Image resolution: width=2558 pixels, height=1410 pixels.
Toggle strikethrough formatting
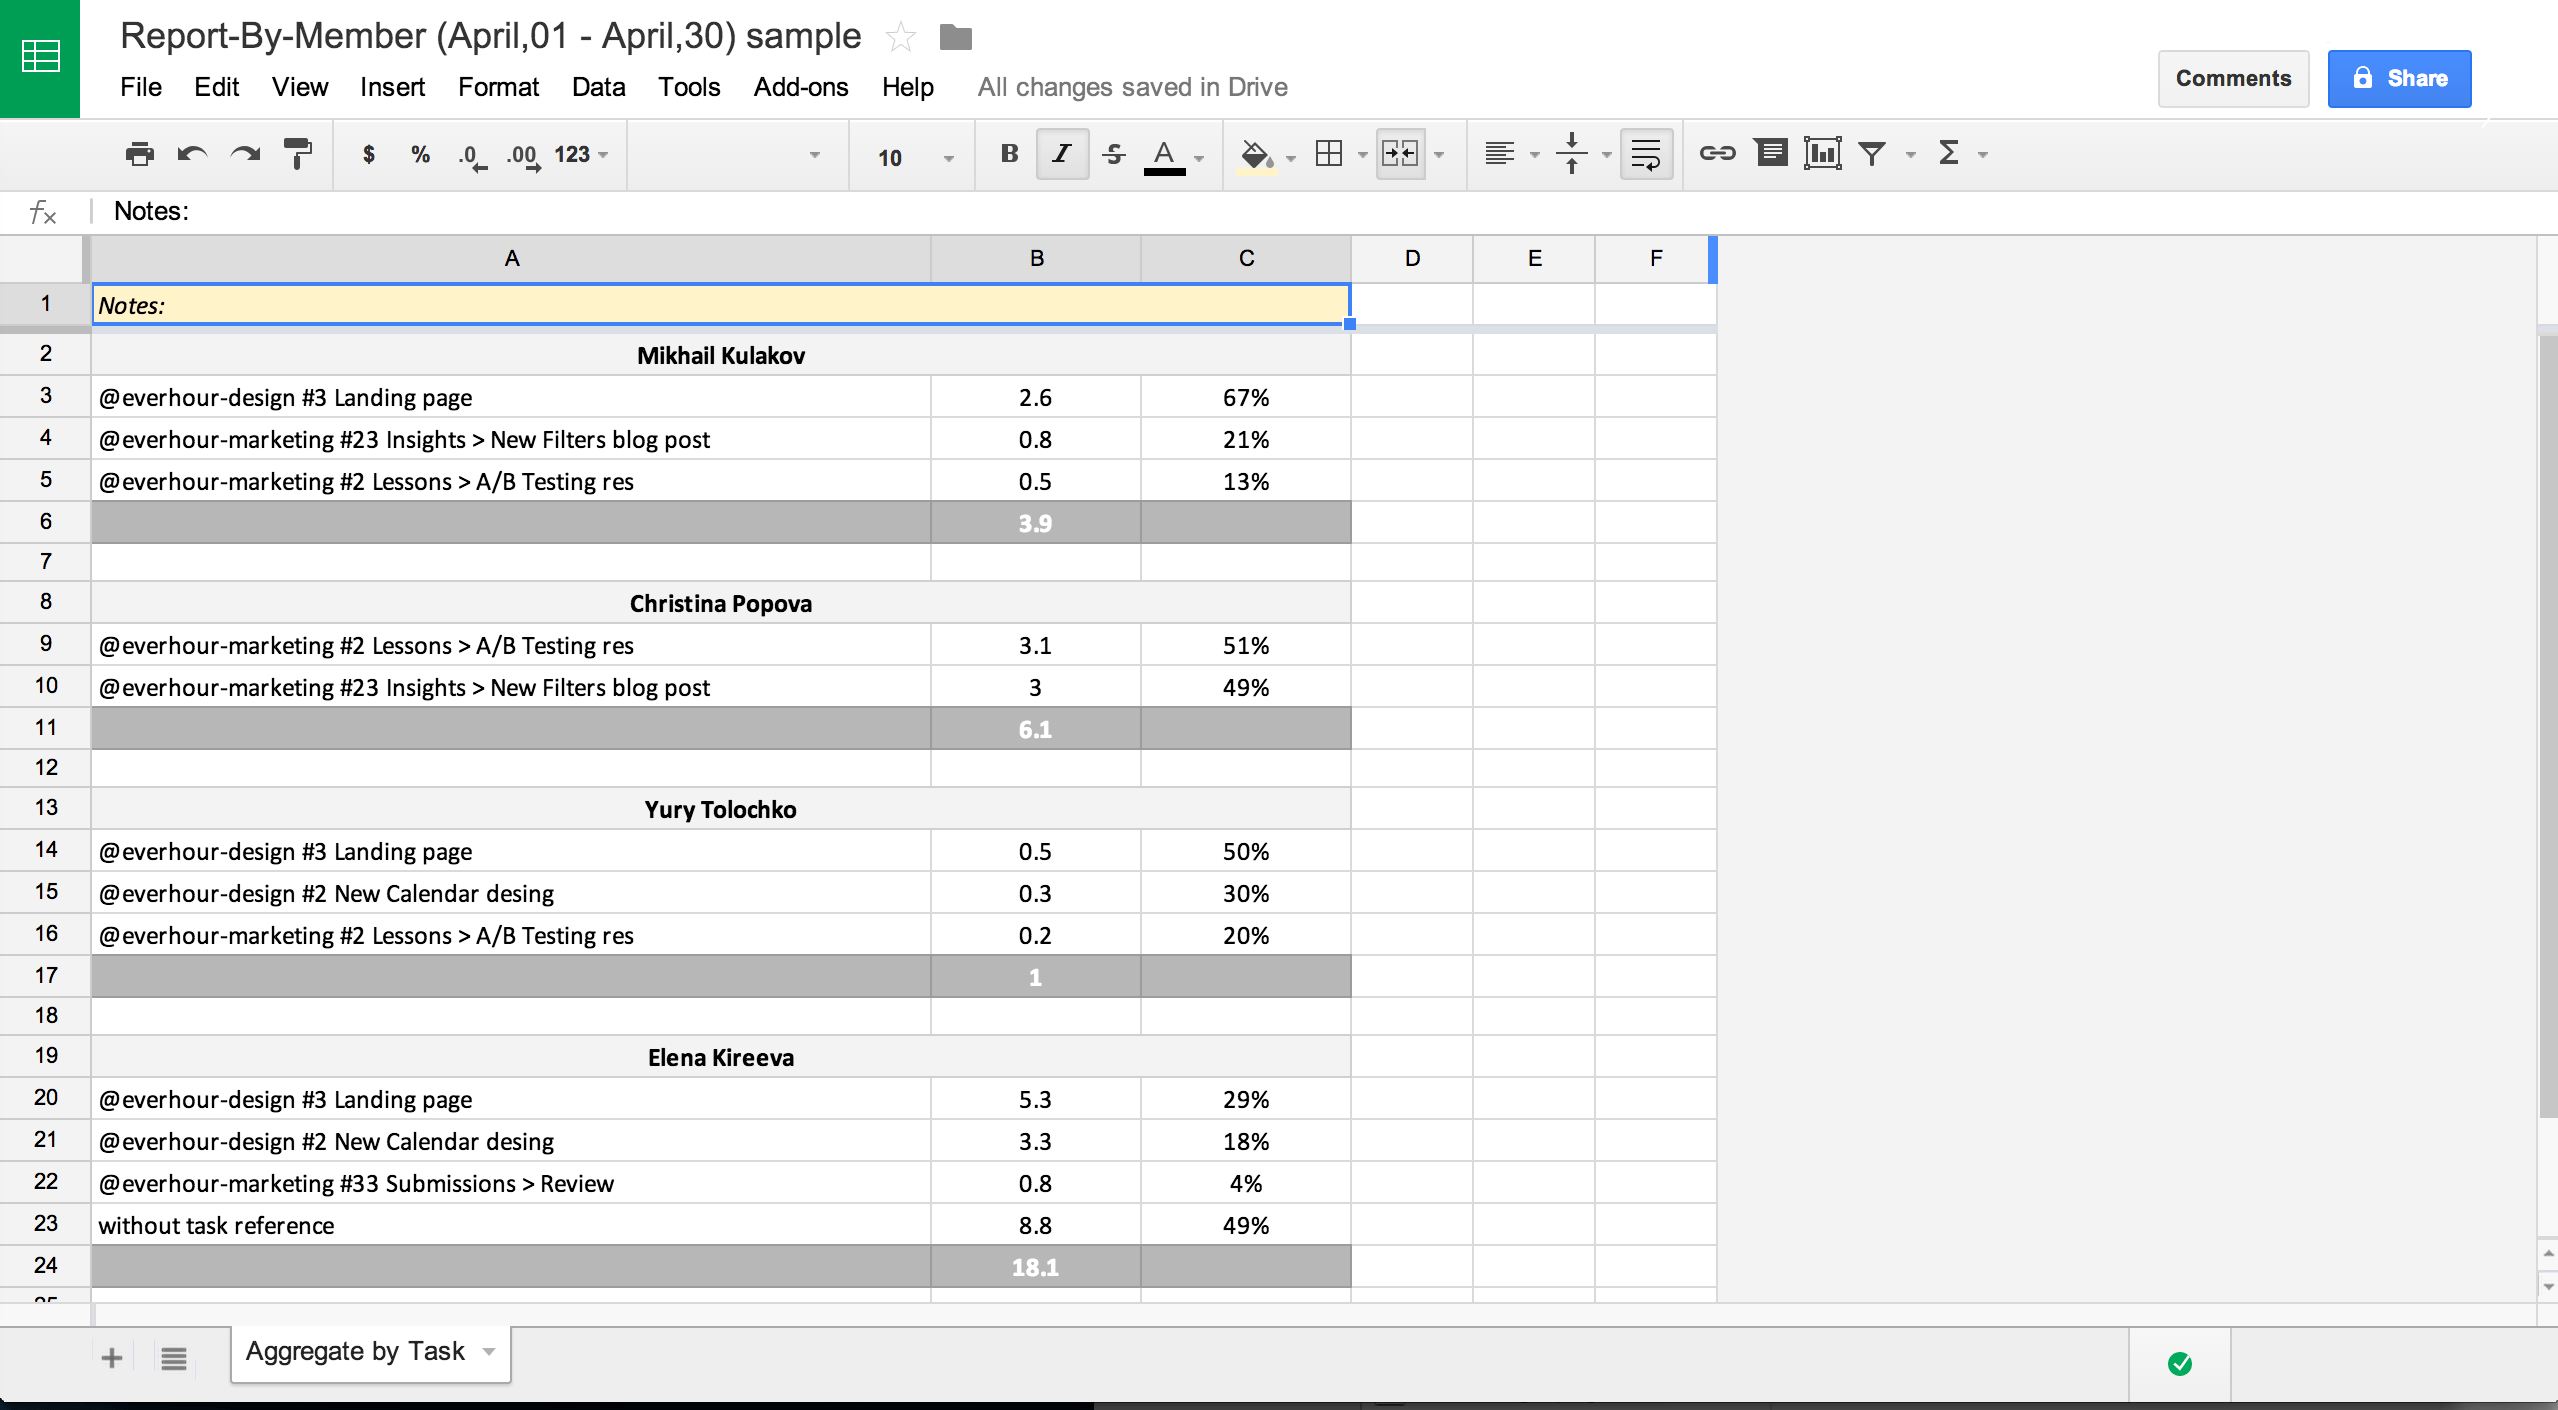(x=1113, y=154)
